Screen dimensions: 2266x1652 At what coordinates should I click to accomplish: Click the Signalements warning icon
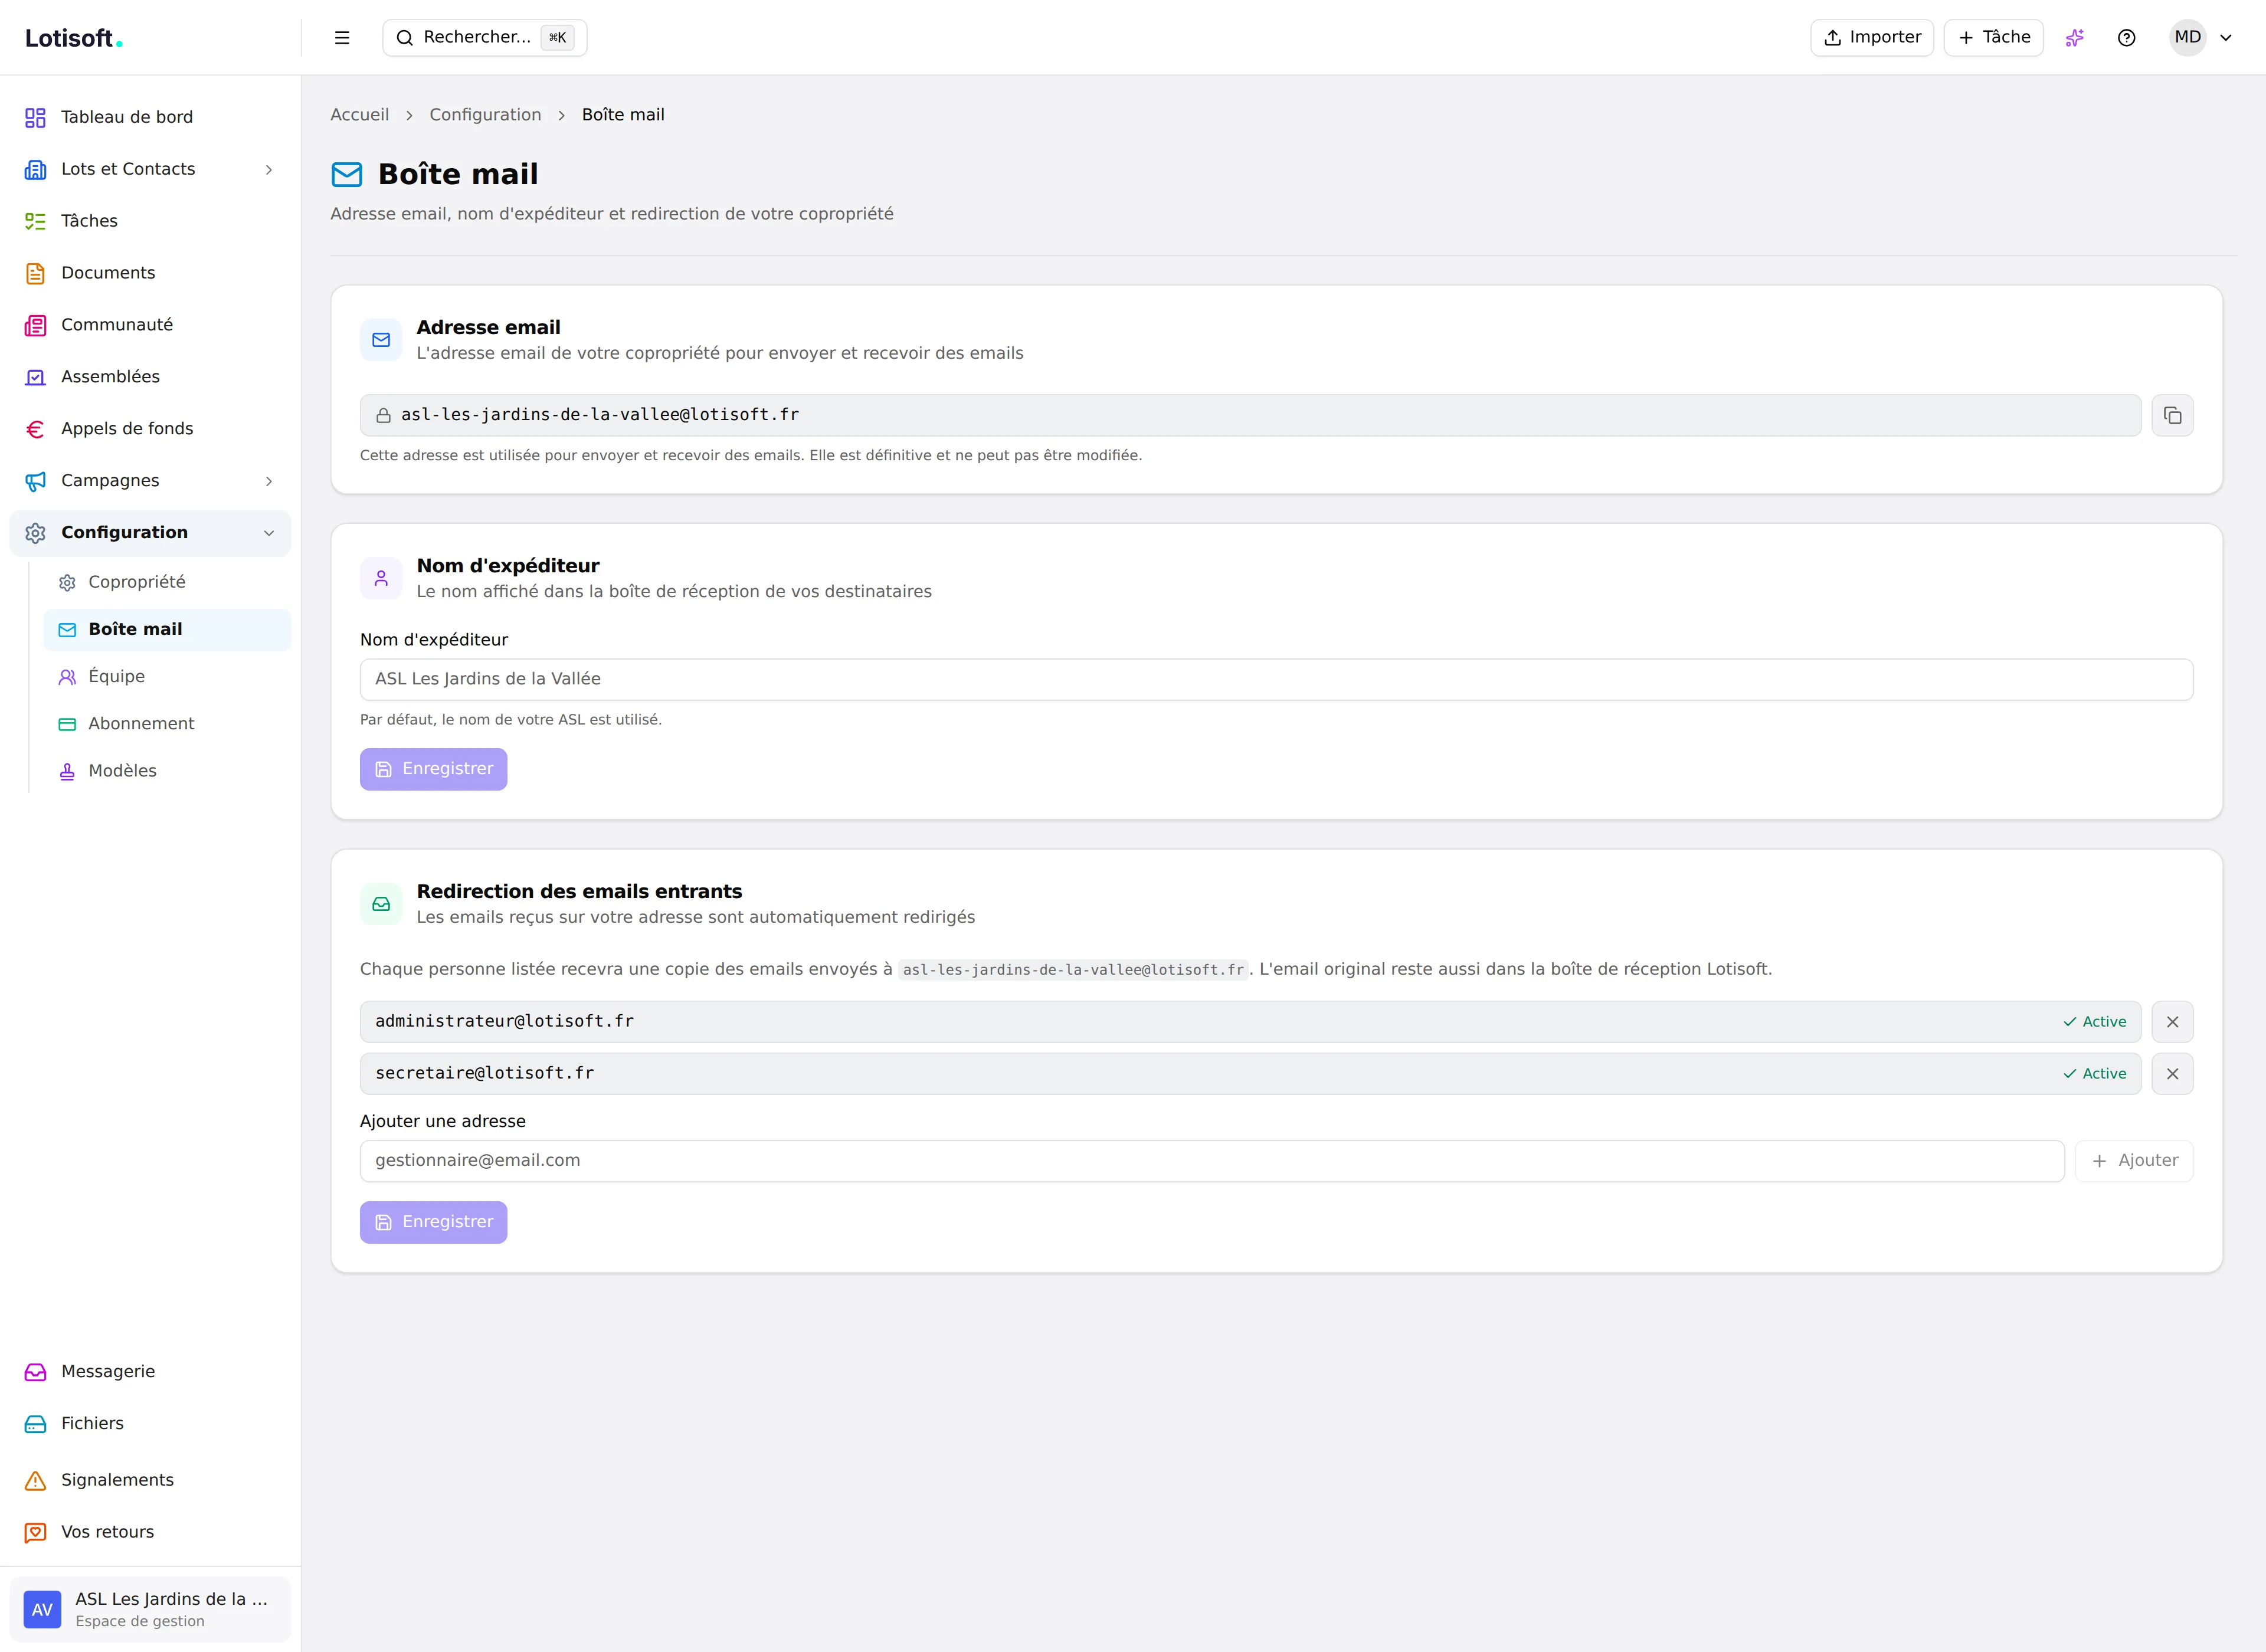[35, 1480]
